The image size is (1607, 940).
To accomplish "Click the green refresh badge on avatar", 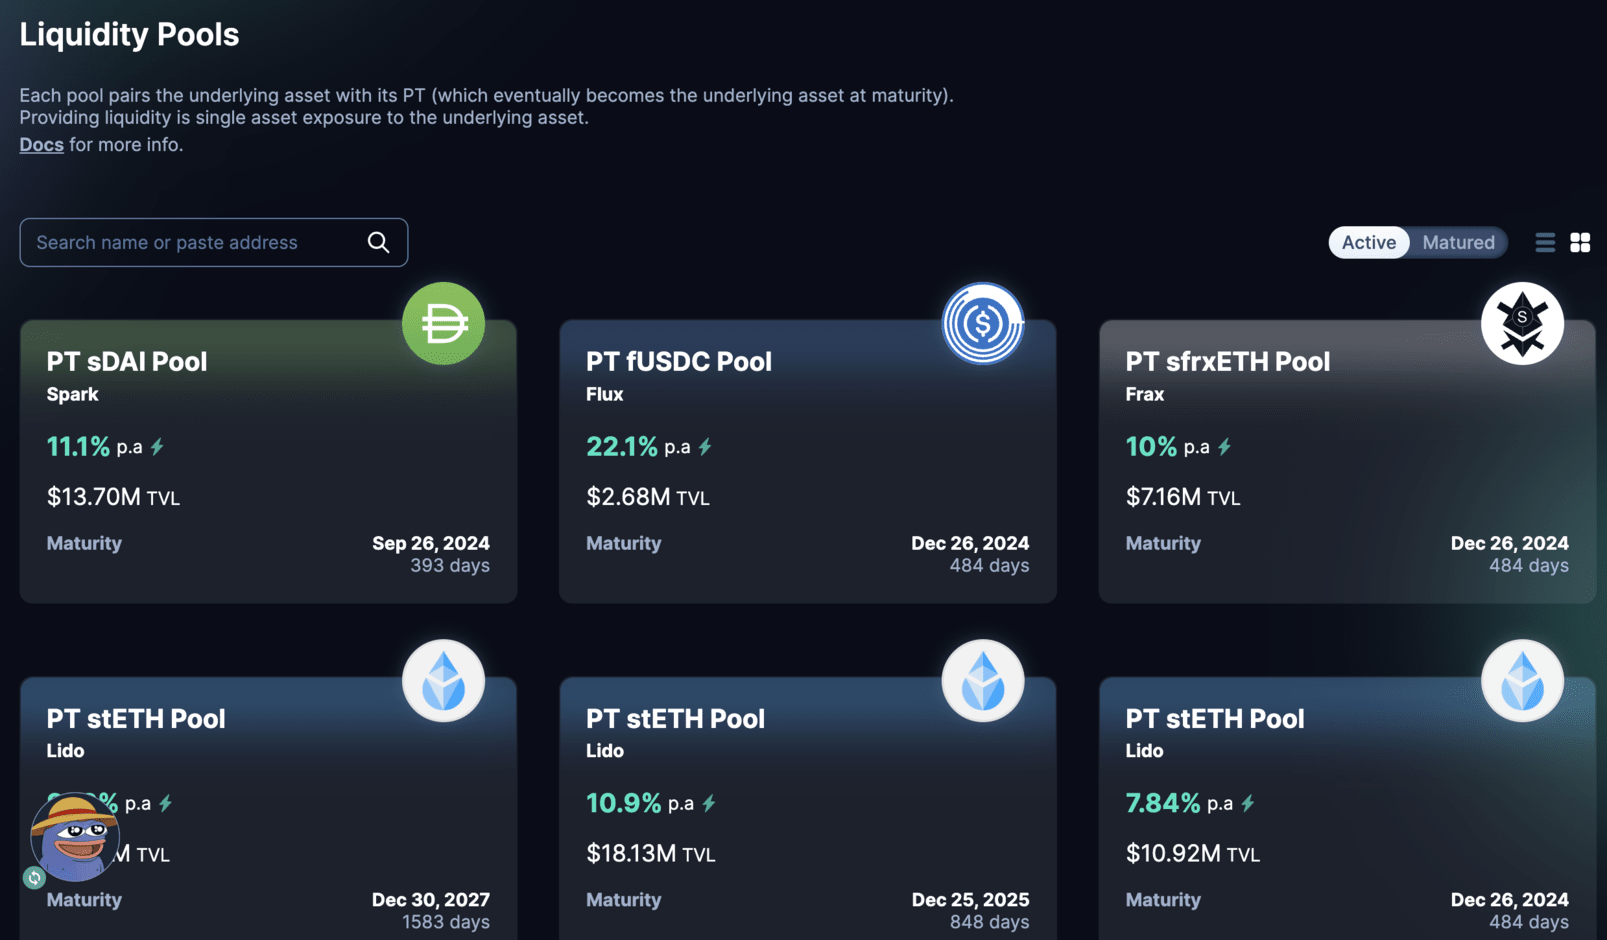I will pyautogui.click(x=34, y=878).
